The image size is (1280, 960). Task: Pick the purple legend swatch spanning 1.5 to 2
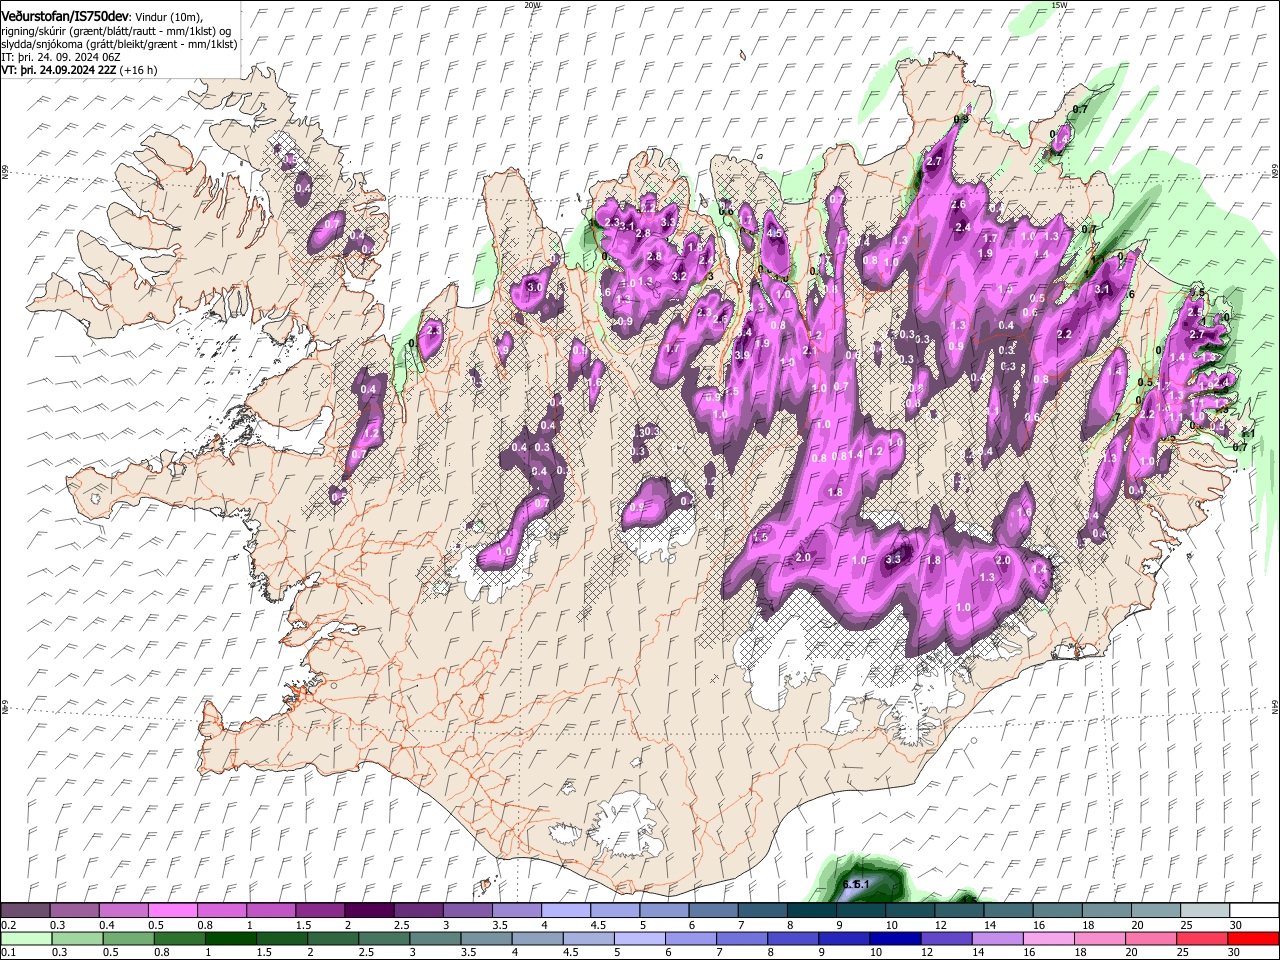[x=320, y=910]
